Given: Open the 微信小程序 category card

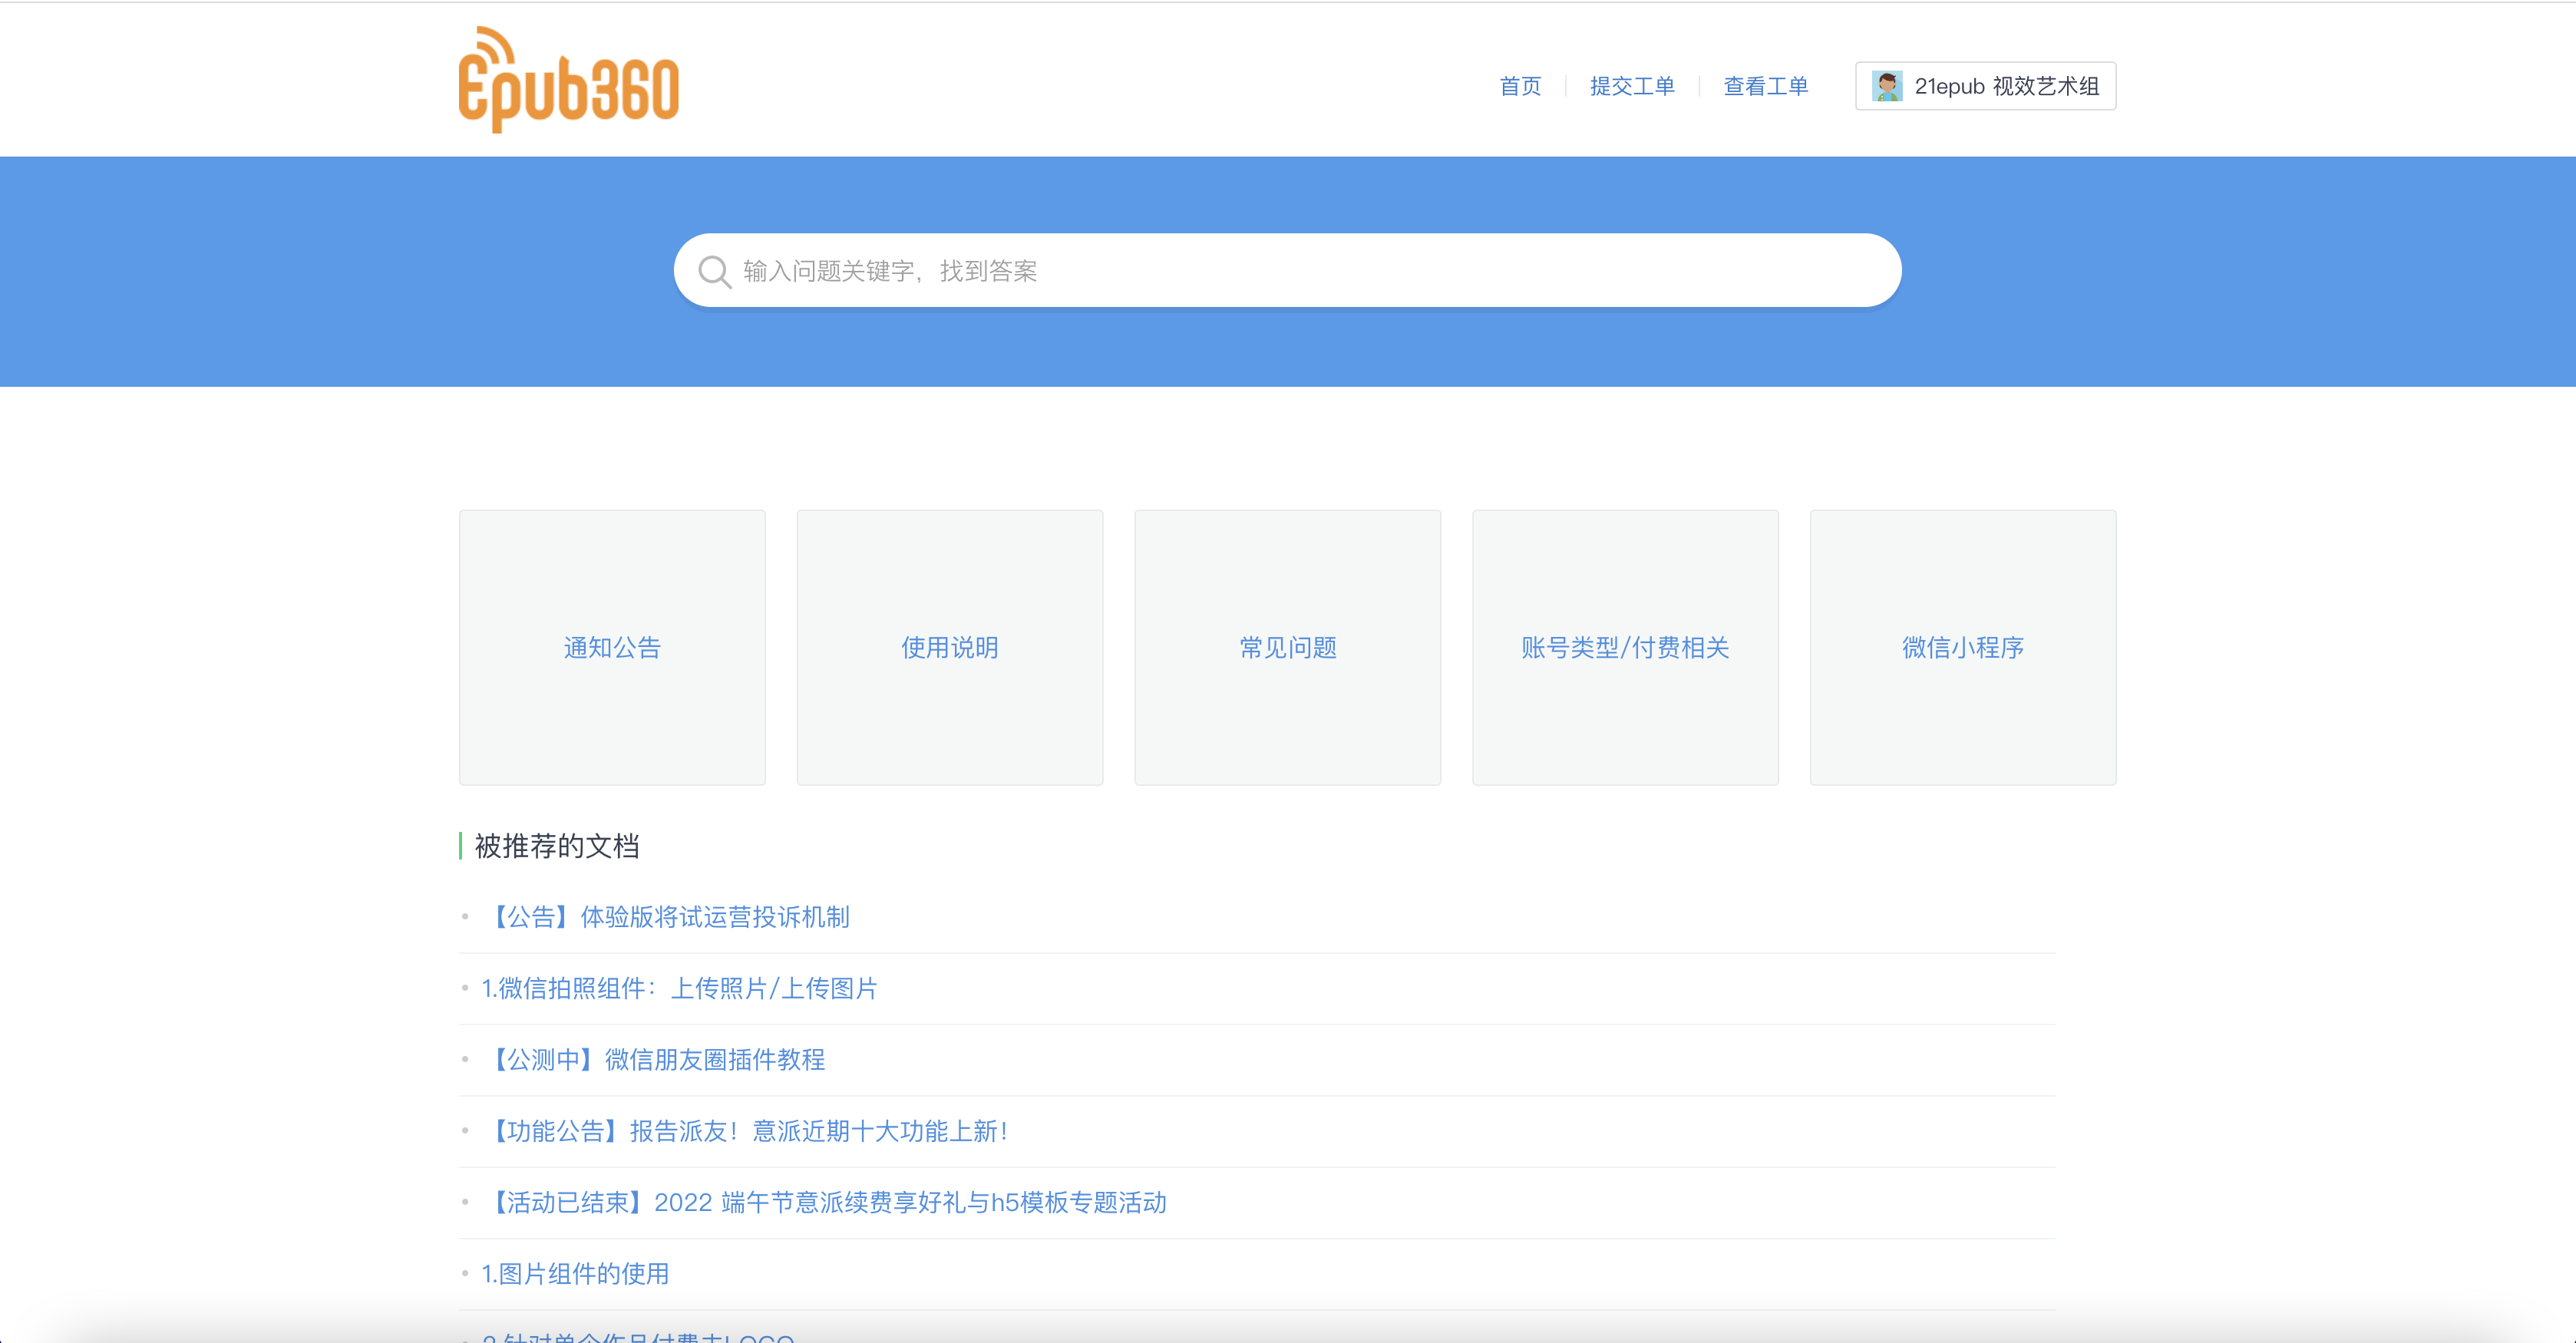Looking at the screenshot, I should click(1963, 647).
